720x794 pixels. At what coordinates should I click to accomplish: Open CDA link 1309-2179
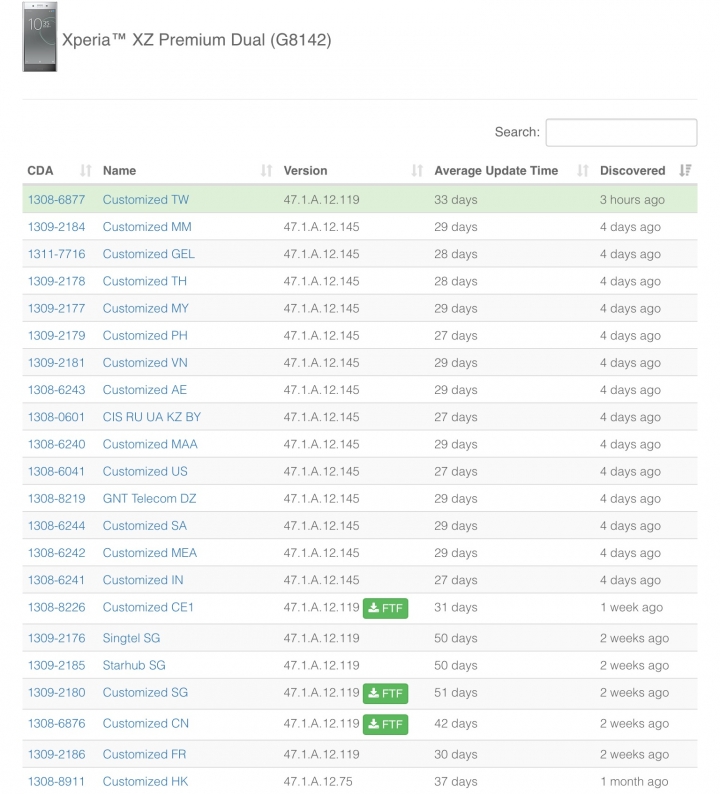[x=56, y=335]
